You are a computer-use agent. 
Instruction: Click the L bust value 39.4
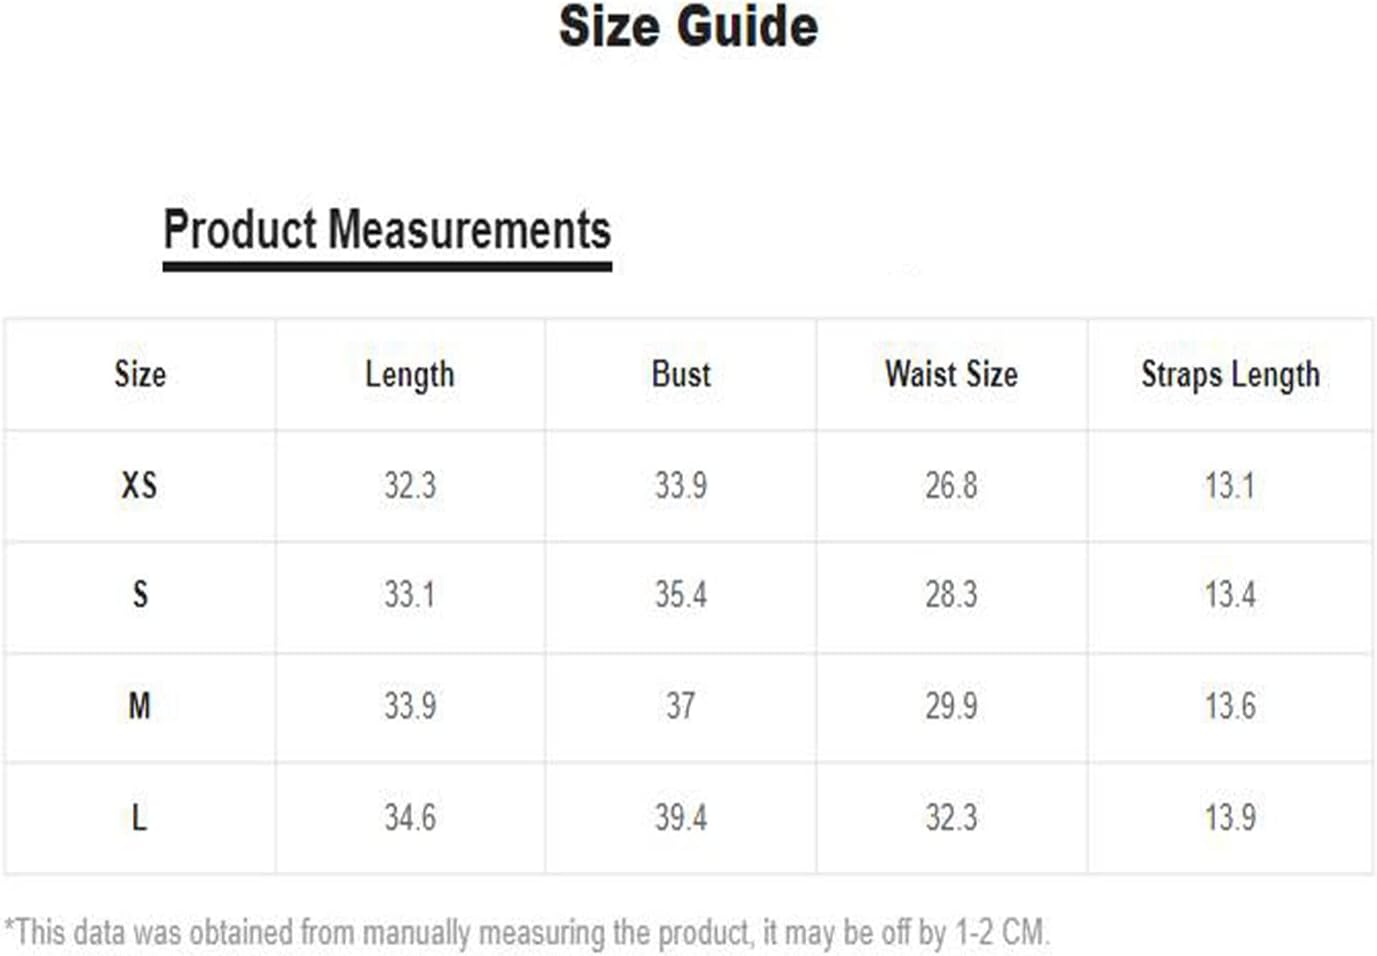(x=681, y=818)
